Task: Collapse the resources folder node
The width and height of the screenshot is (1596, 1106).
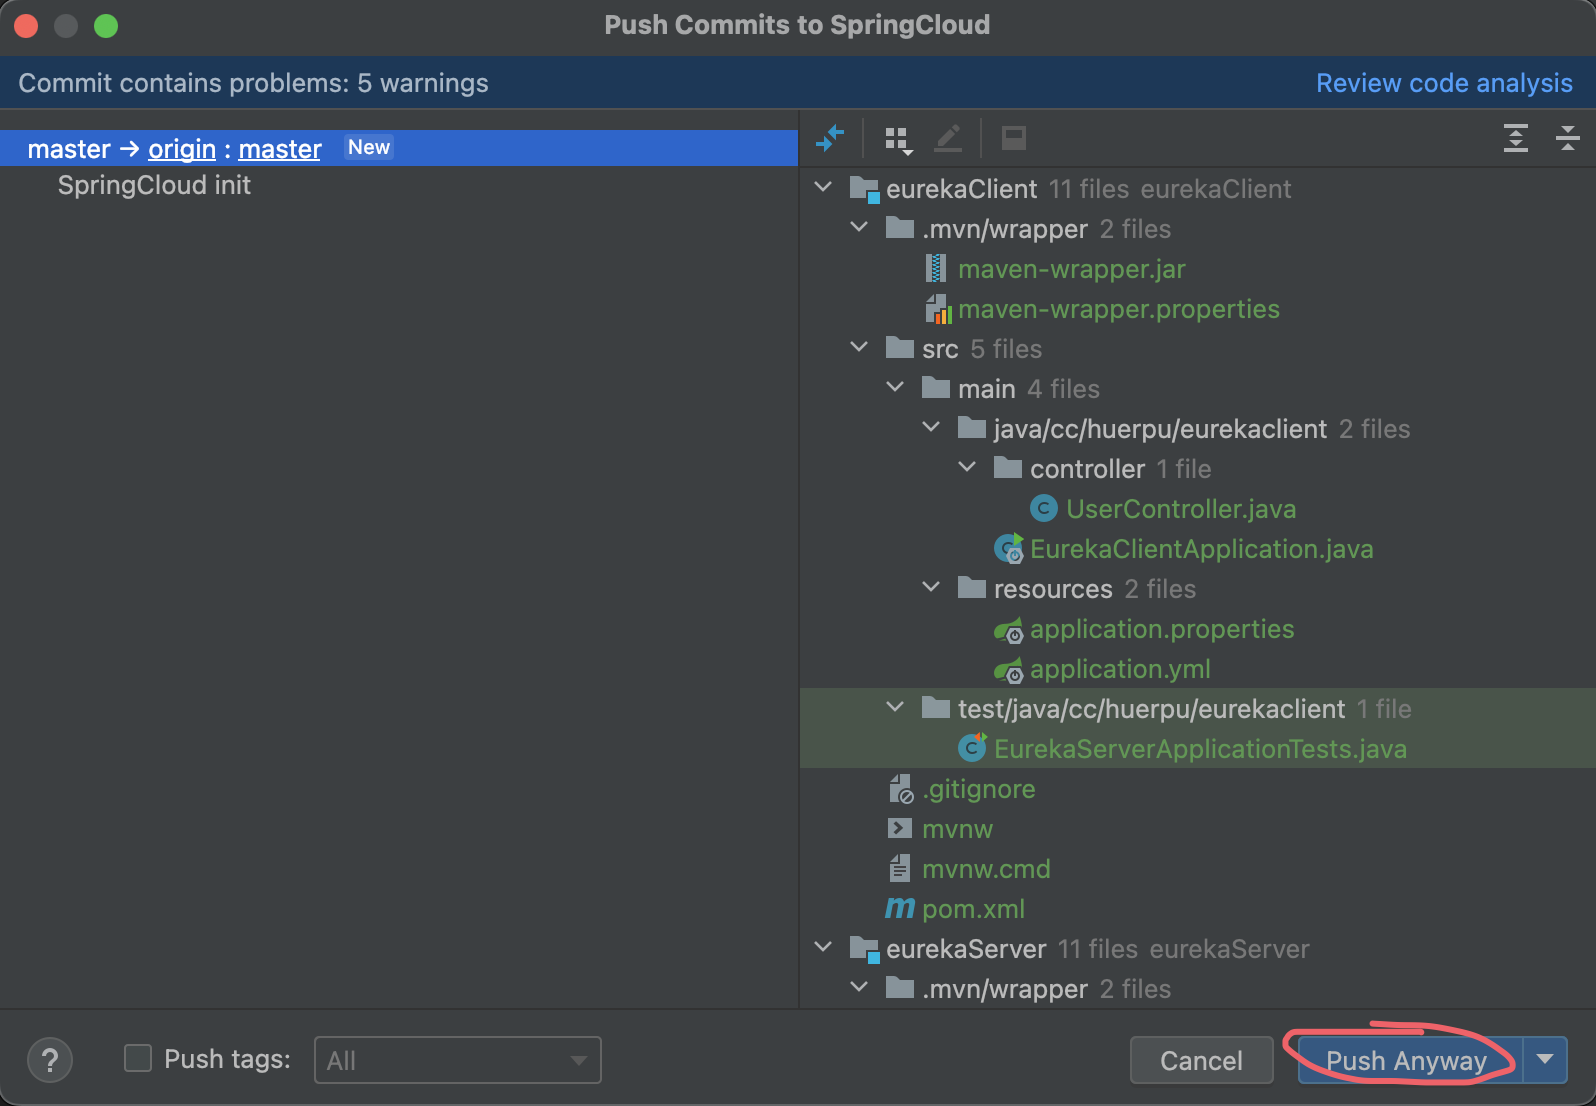Action: click(931, 588)
